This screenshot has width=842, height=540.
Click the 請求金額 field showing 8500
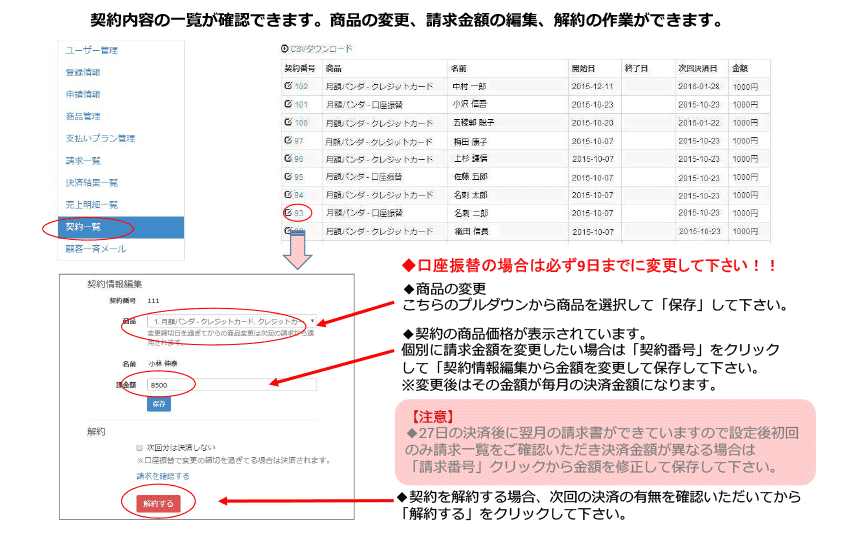(231, 385)
